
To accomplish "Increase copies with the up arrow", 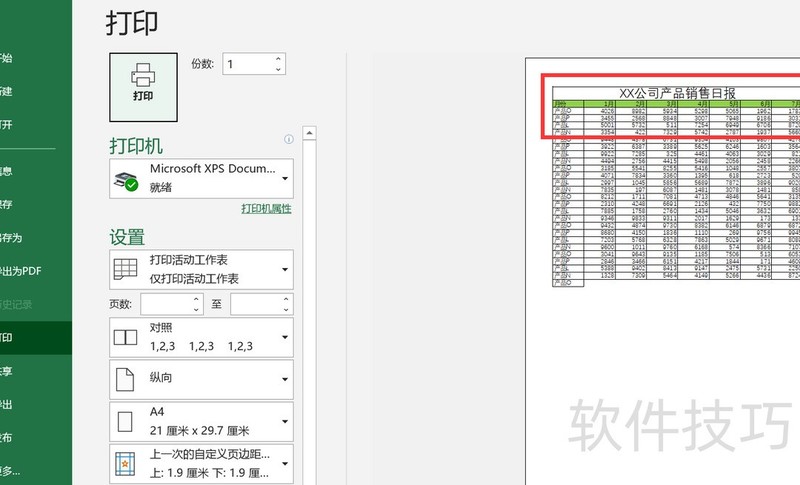I will pos(279,59).
